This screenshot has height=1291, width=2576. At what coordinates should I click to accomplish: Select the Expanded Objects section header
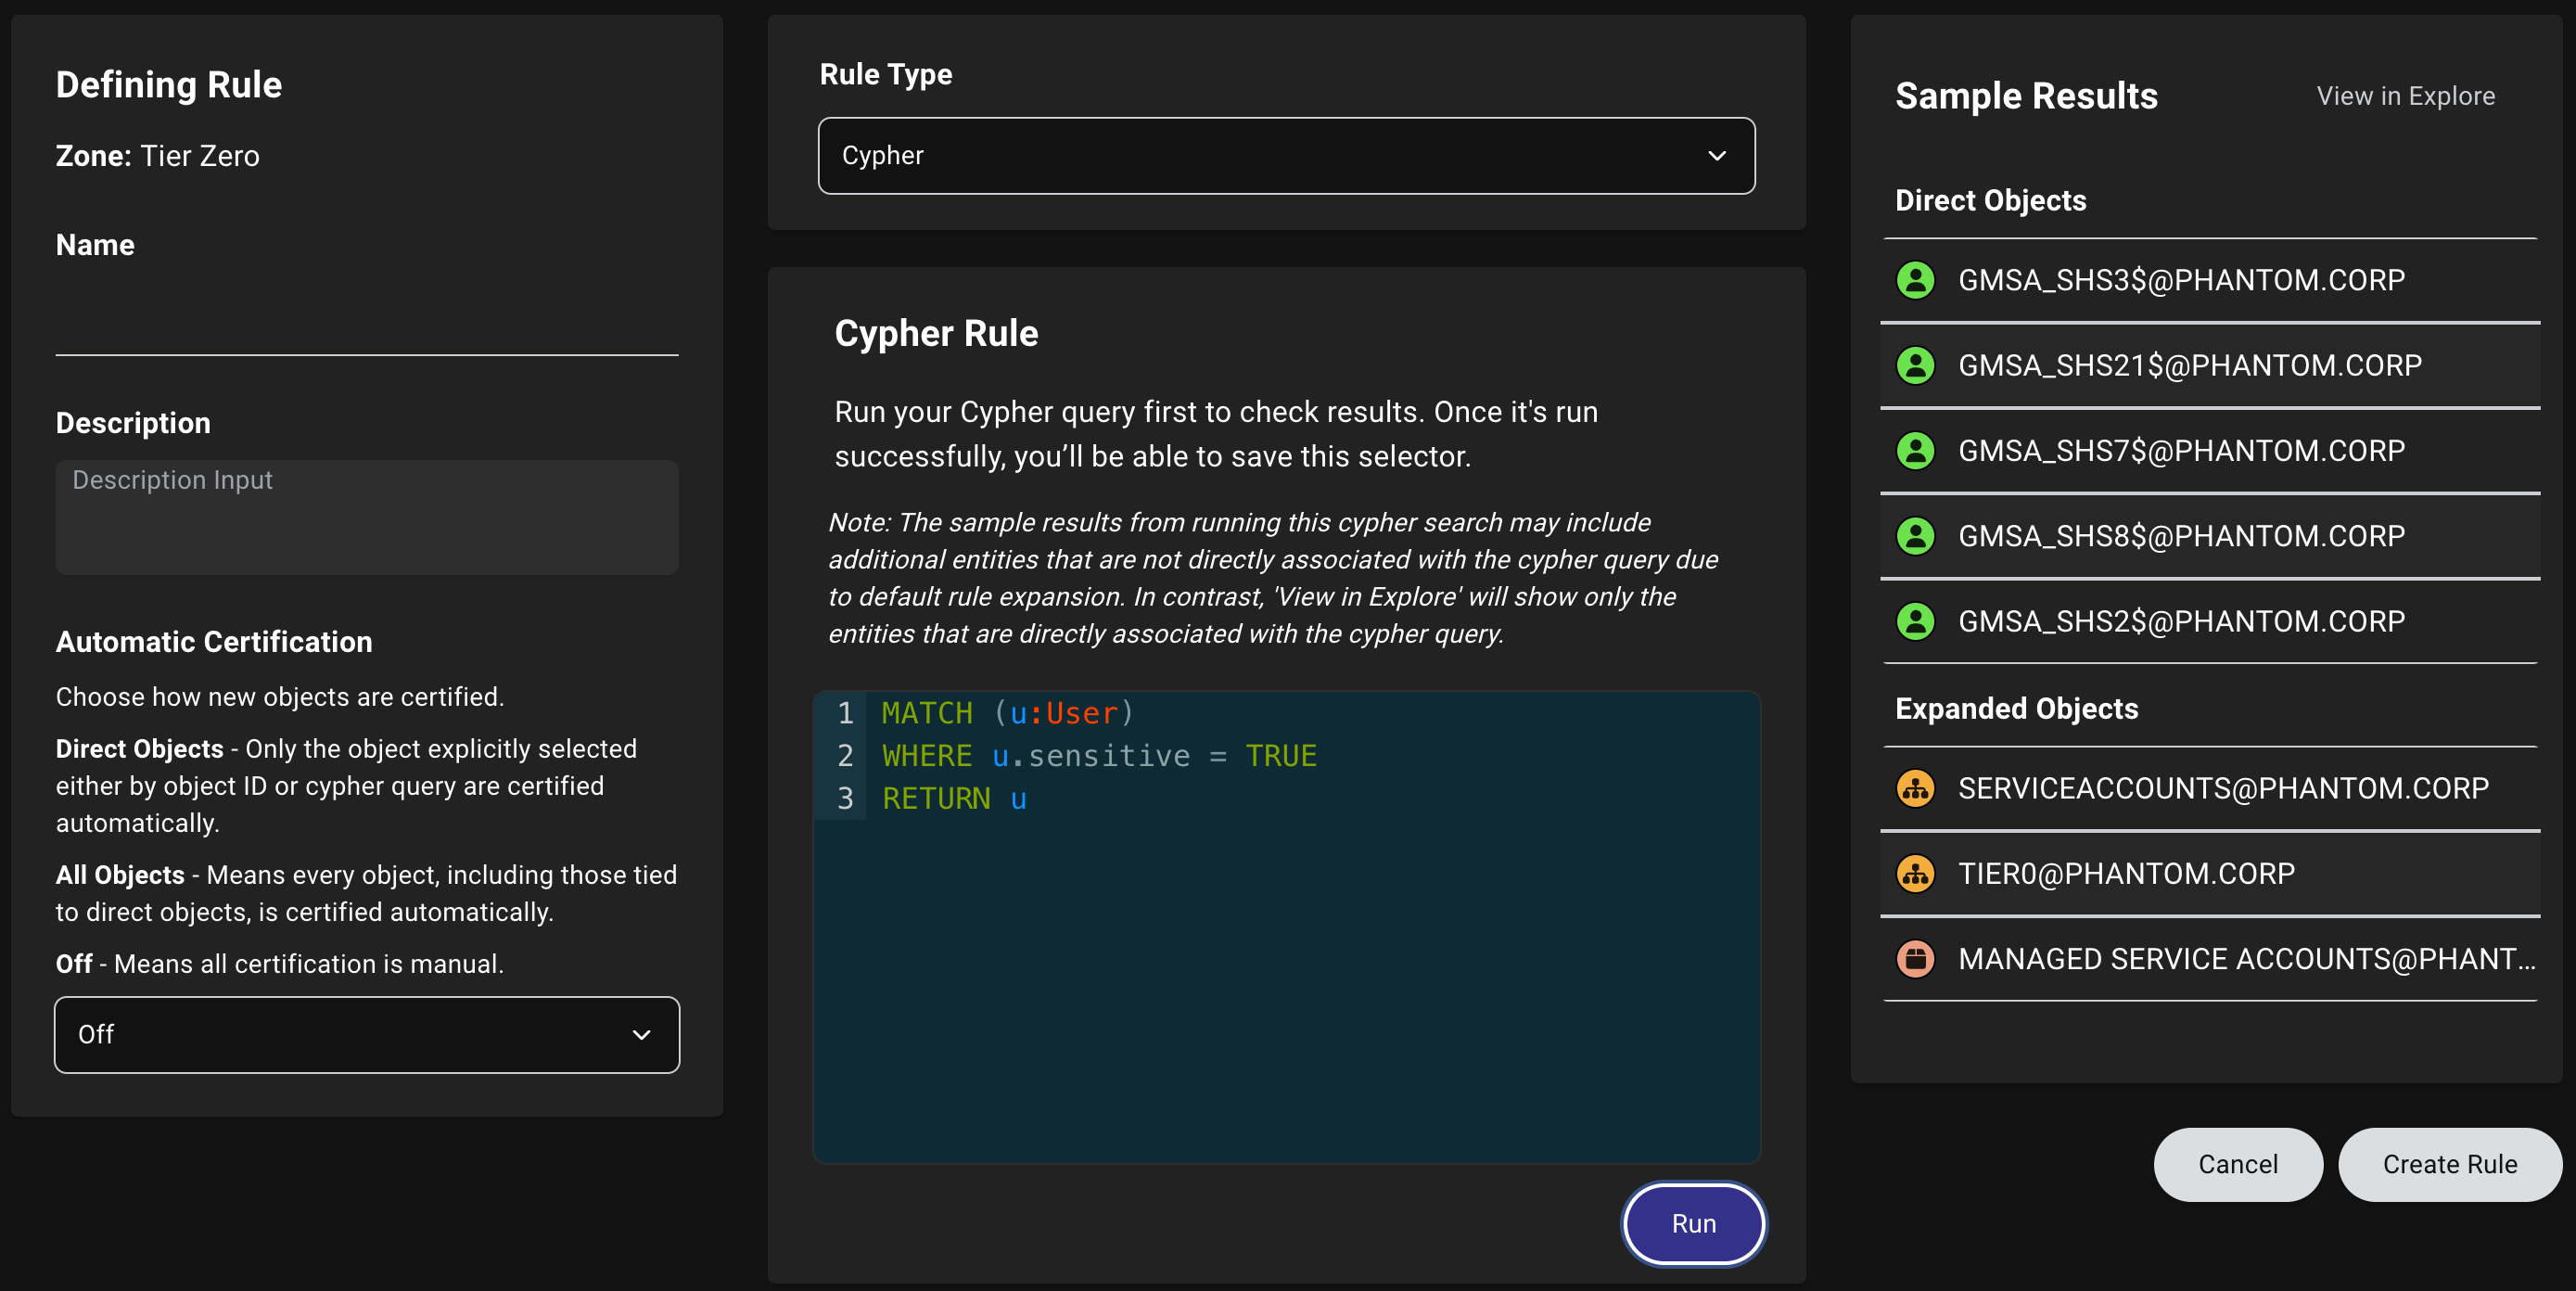click(2017, 708)
